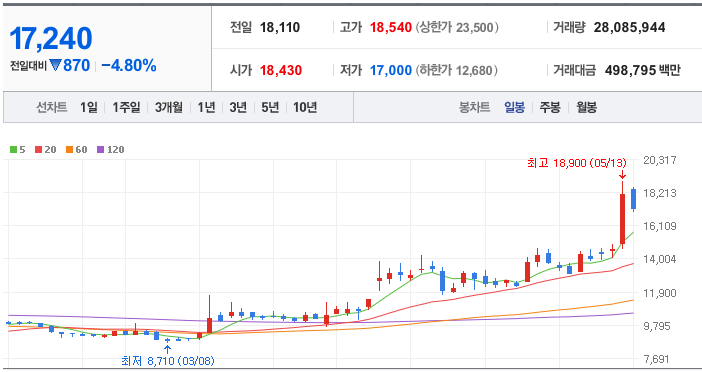This screenshot has height=372, width=702.
Task: Click the orange 60-day moving average swatch
Action: 69,150
